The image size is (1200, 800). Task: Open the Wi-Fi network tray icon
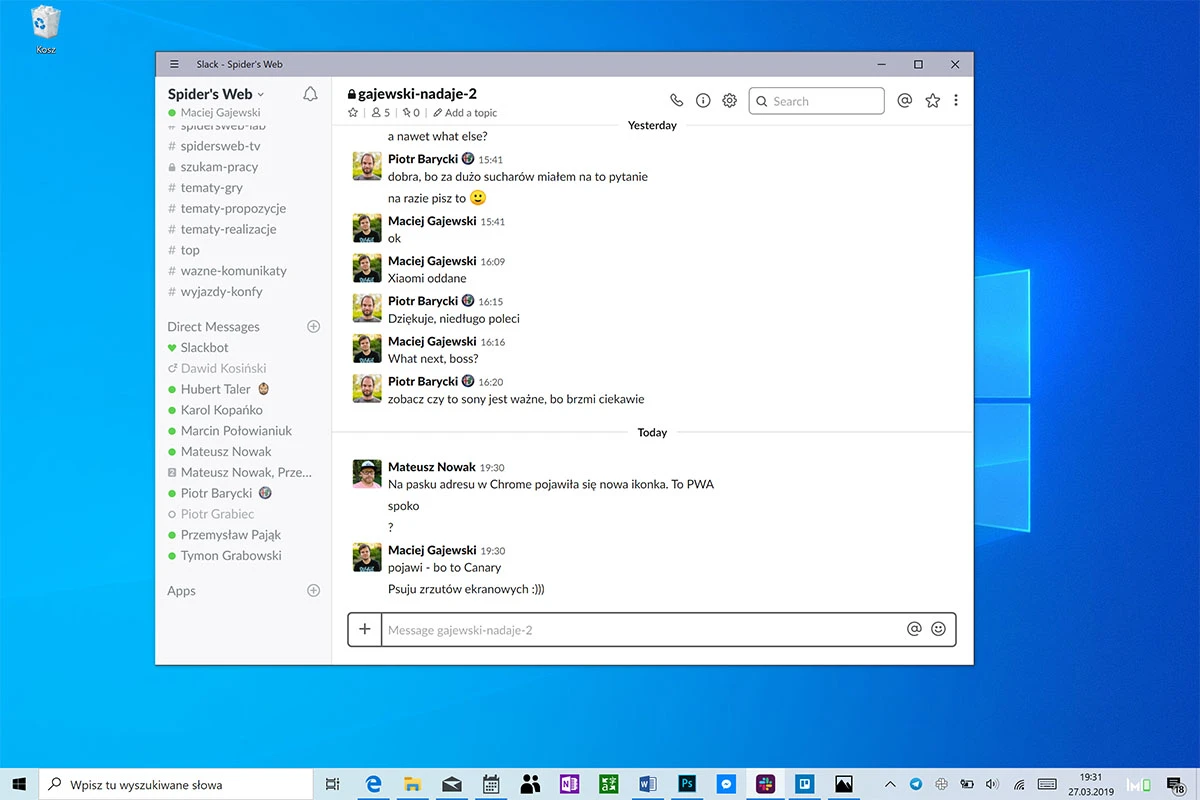click(1019, 784)
